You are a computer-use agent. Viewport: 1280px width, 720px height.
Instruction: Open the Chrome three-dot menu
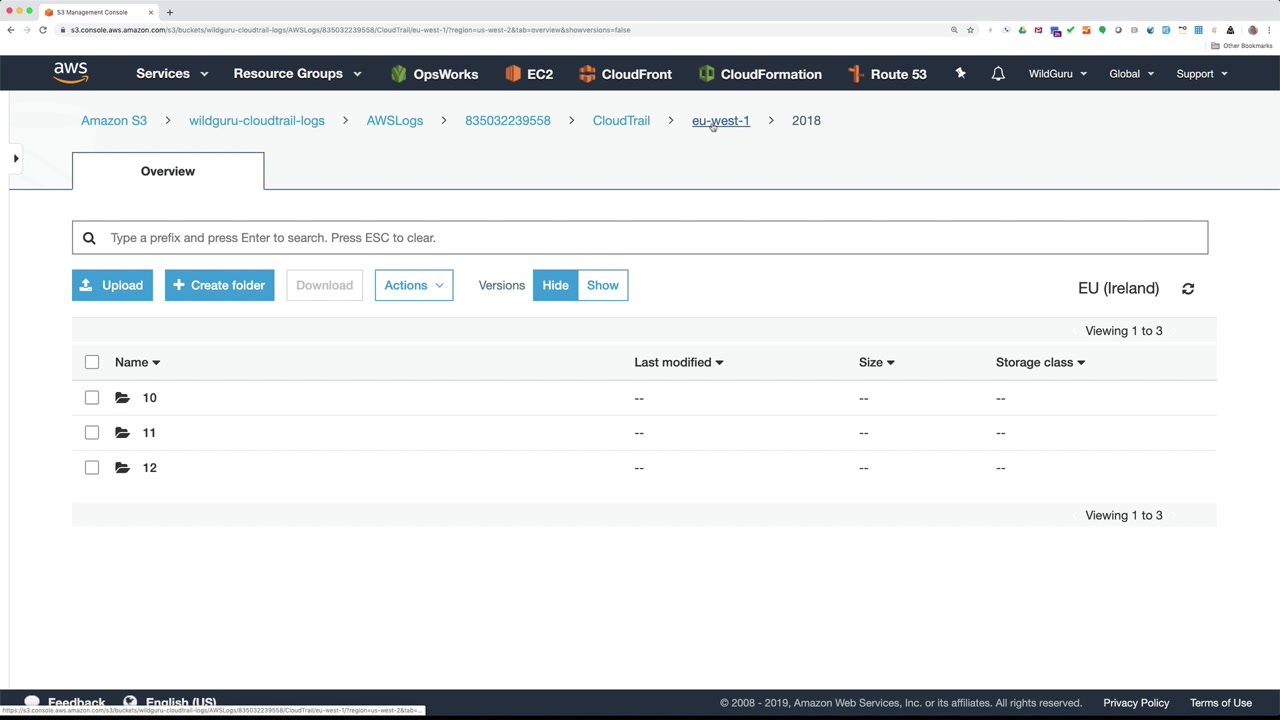[1269, 30]
